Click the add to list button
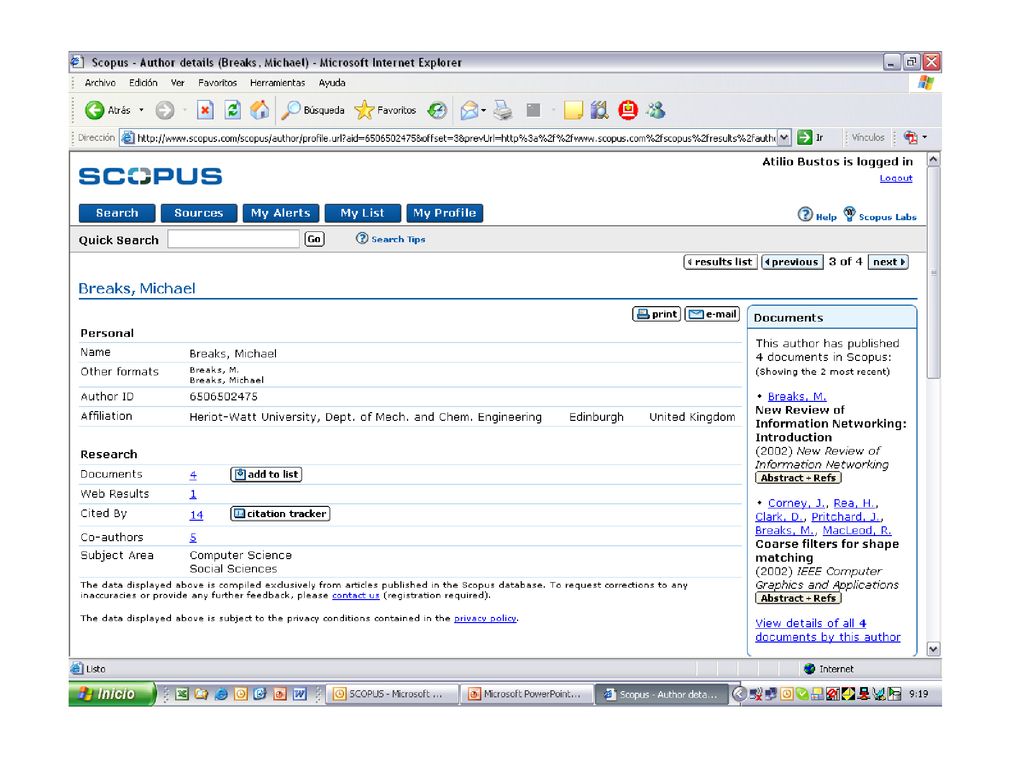Viewport: 1024px width, 768px height. [x=266, y=475]
